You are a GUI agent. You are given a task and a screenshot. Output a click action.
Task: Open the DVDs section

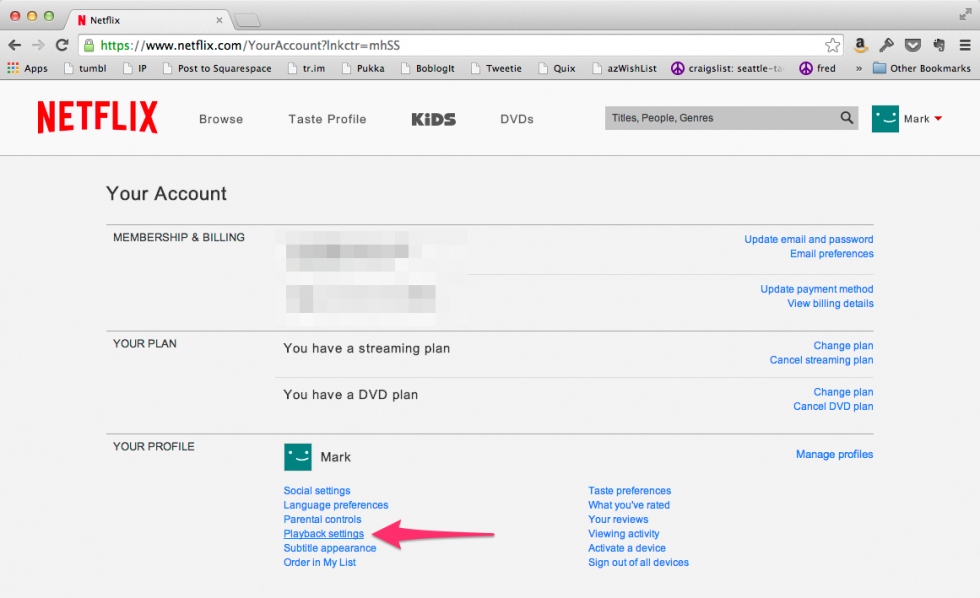[516, 119]
